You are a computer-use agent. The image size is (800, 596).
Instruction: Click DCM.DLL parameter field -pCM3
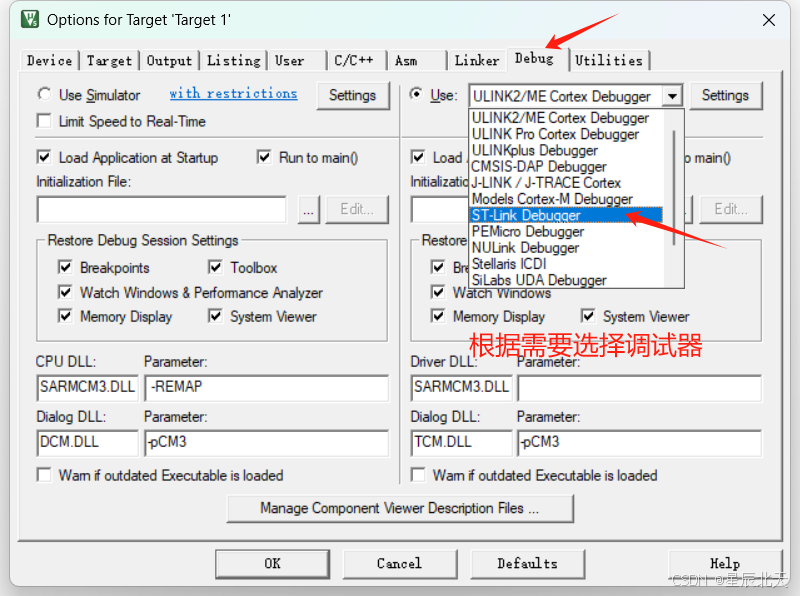click(x=267, y=442)
